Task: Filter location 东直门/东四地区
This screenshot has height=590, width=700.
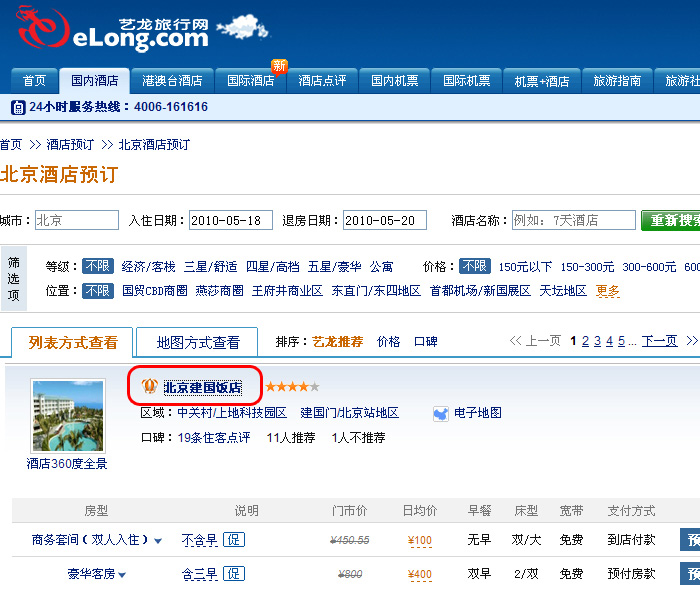Action: pyautogui.click(x=376, y=291)
